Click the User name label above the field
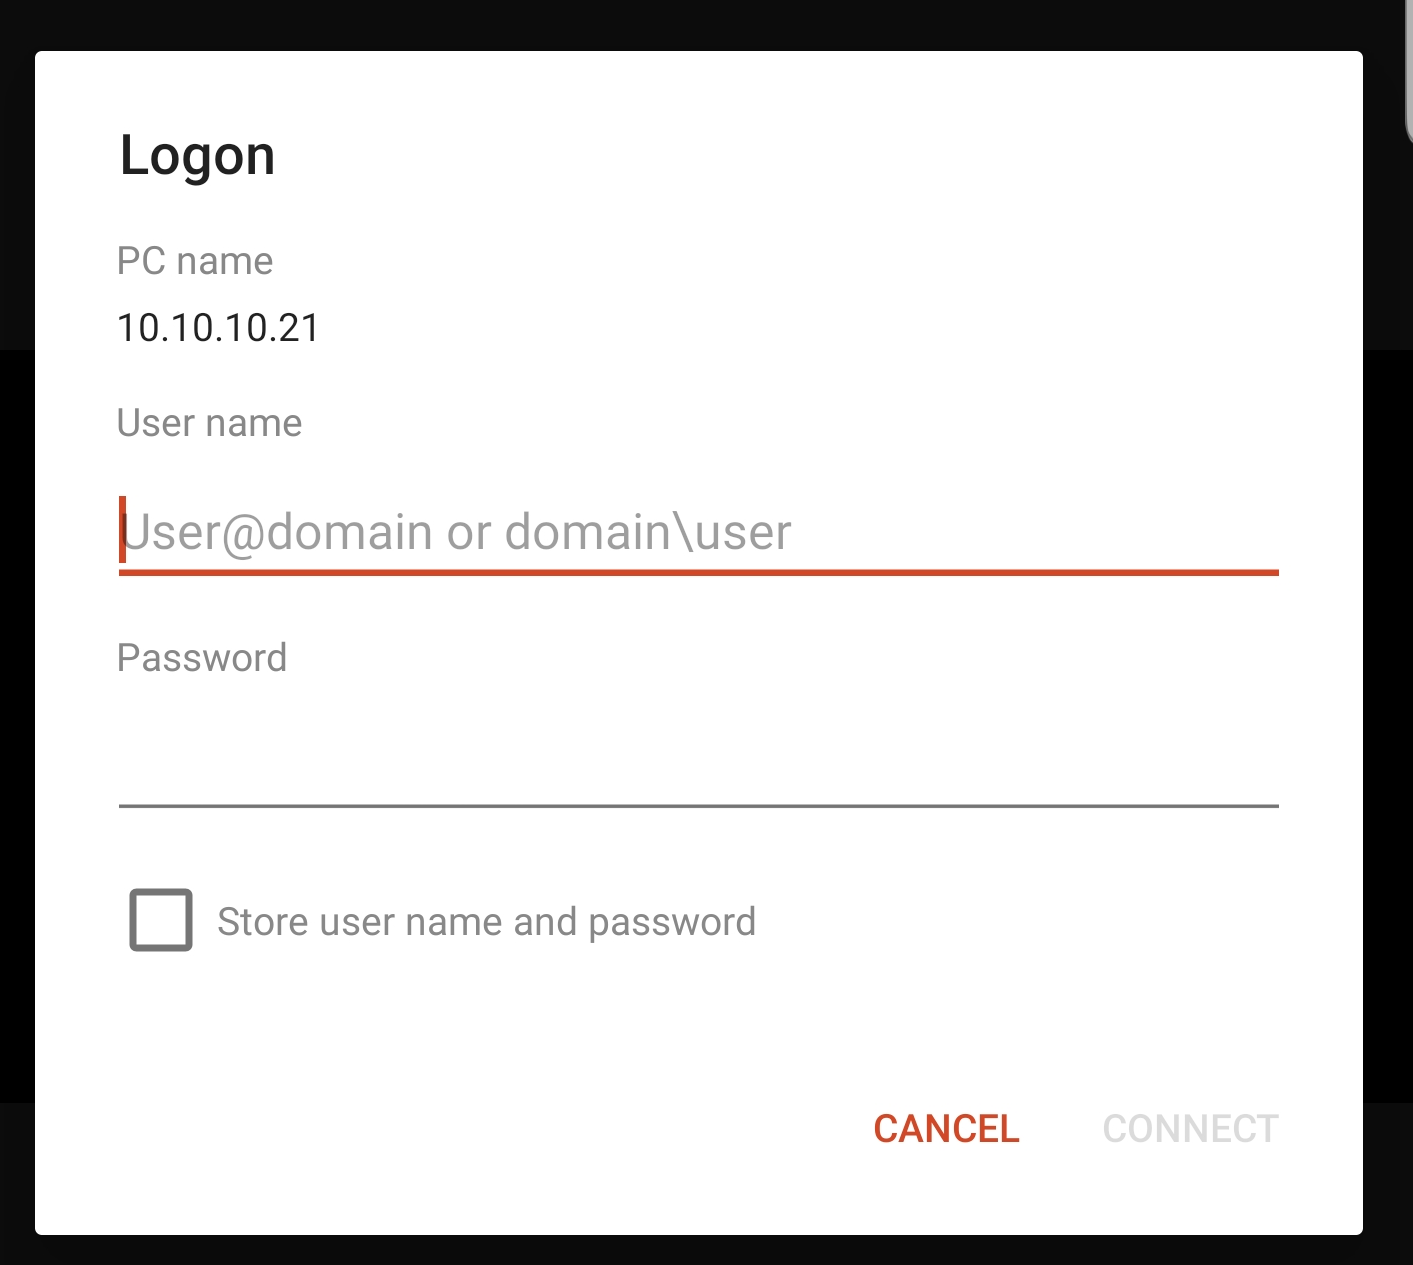This screenshot has width=1413, height=1265. [209, 422]
